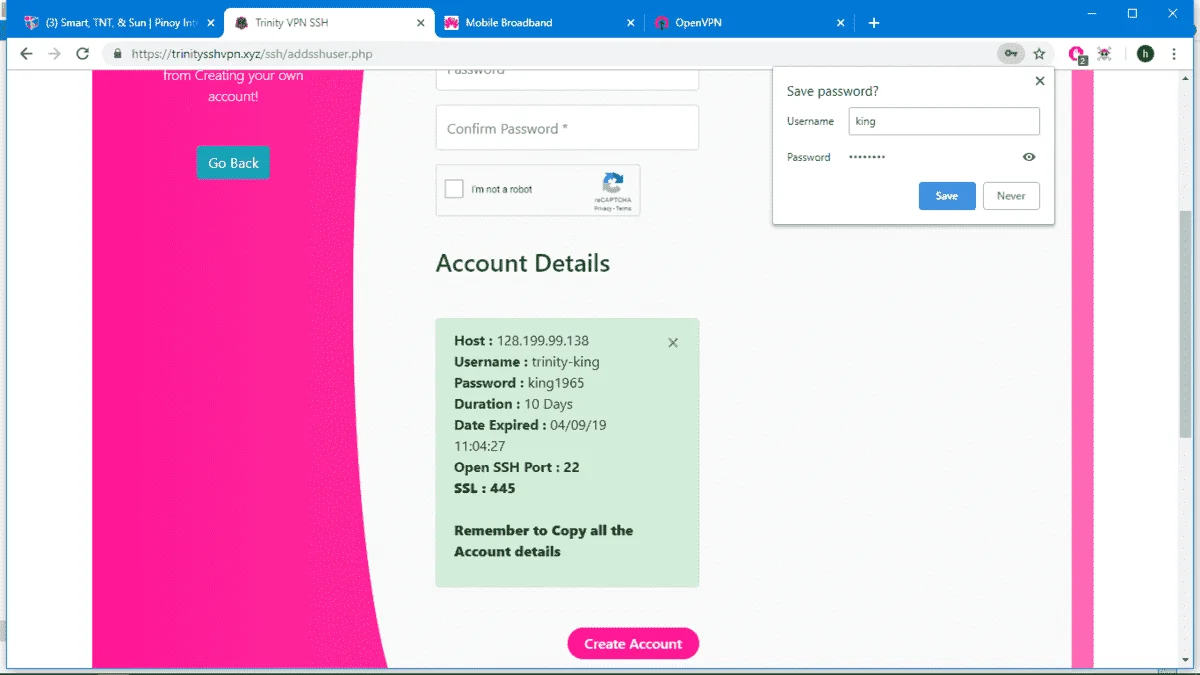
Task: Open the reCAPTCHA Terms link
Action: [624, 208]
